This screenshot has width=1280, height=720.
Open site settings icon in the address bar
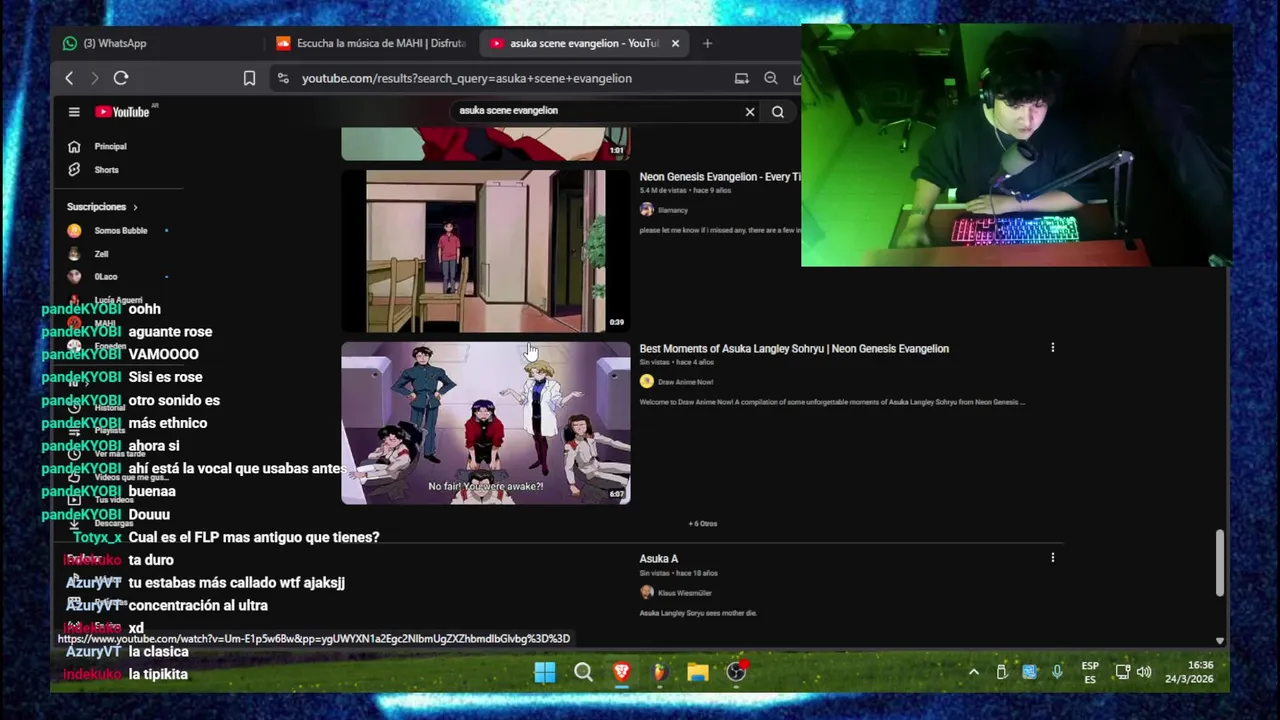(x=284, y=78)
